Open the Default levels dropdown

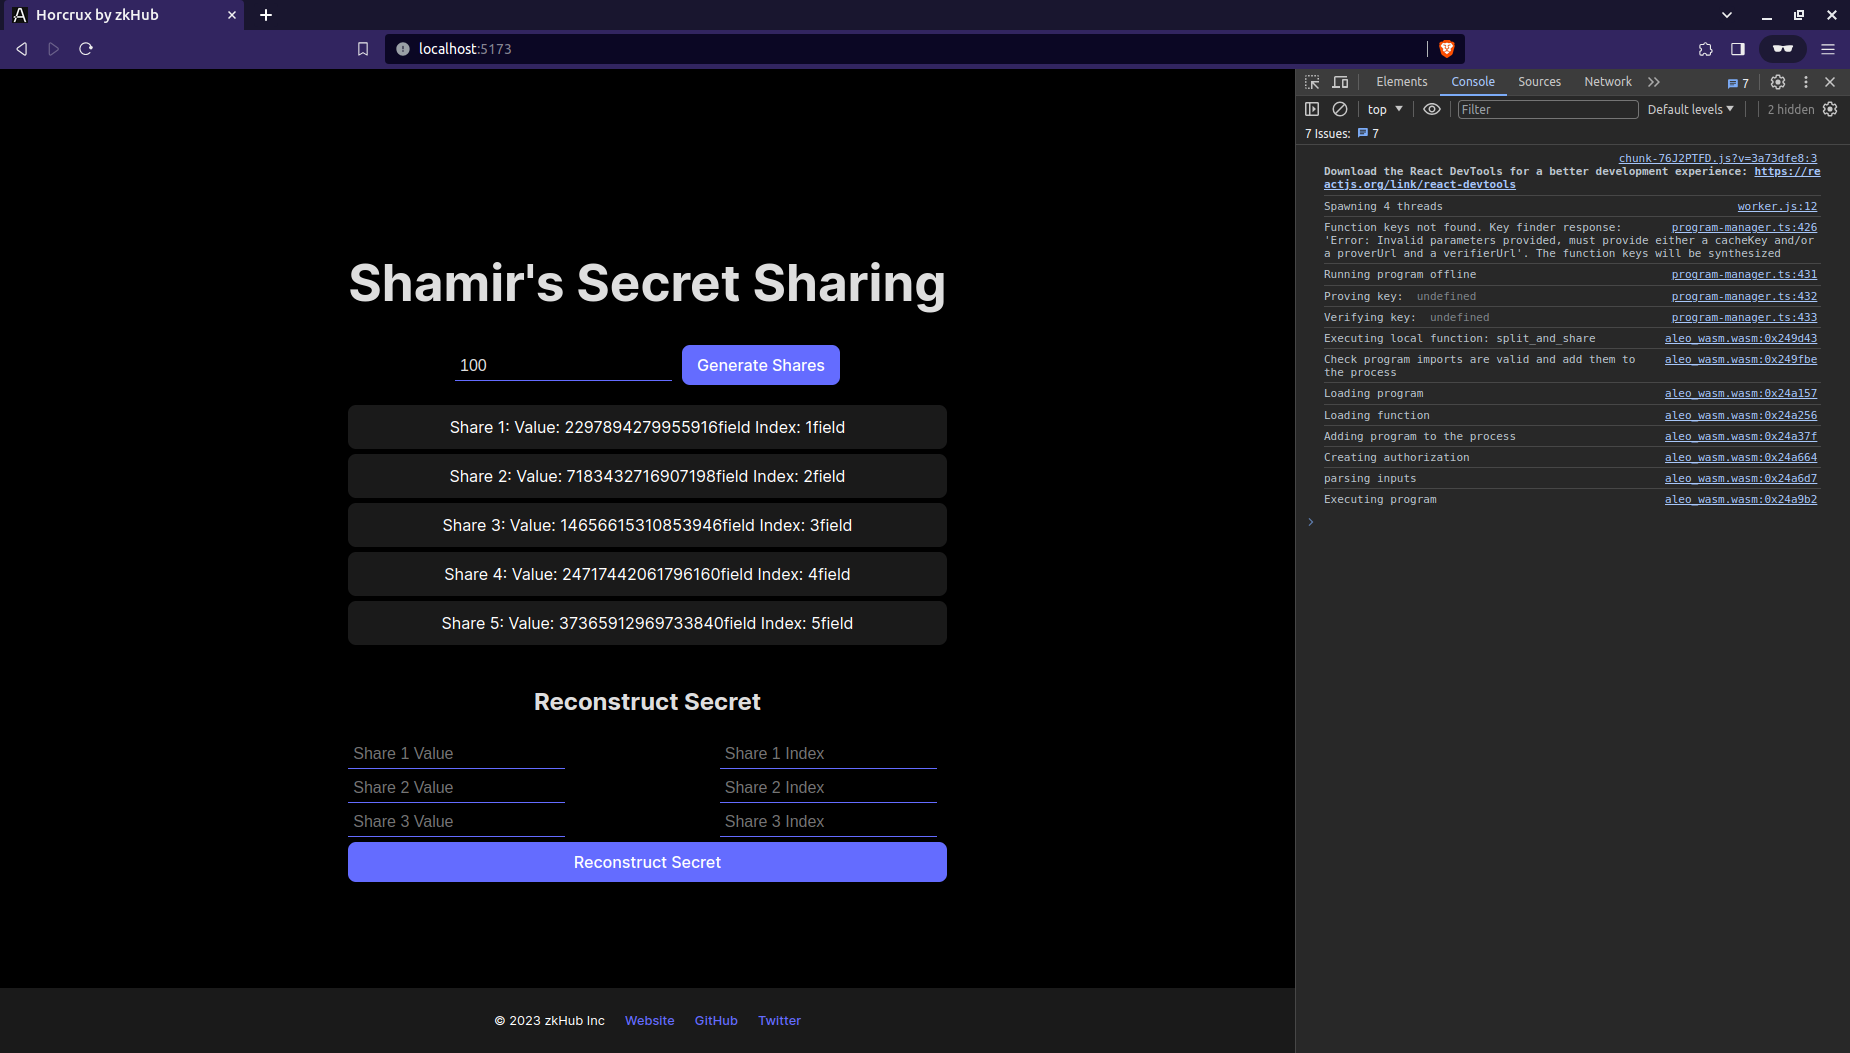point(1691,109)
